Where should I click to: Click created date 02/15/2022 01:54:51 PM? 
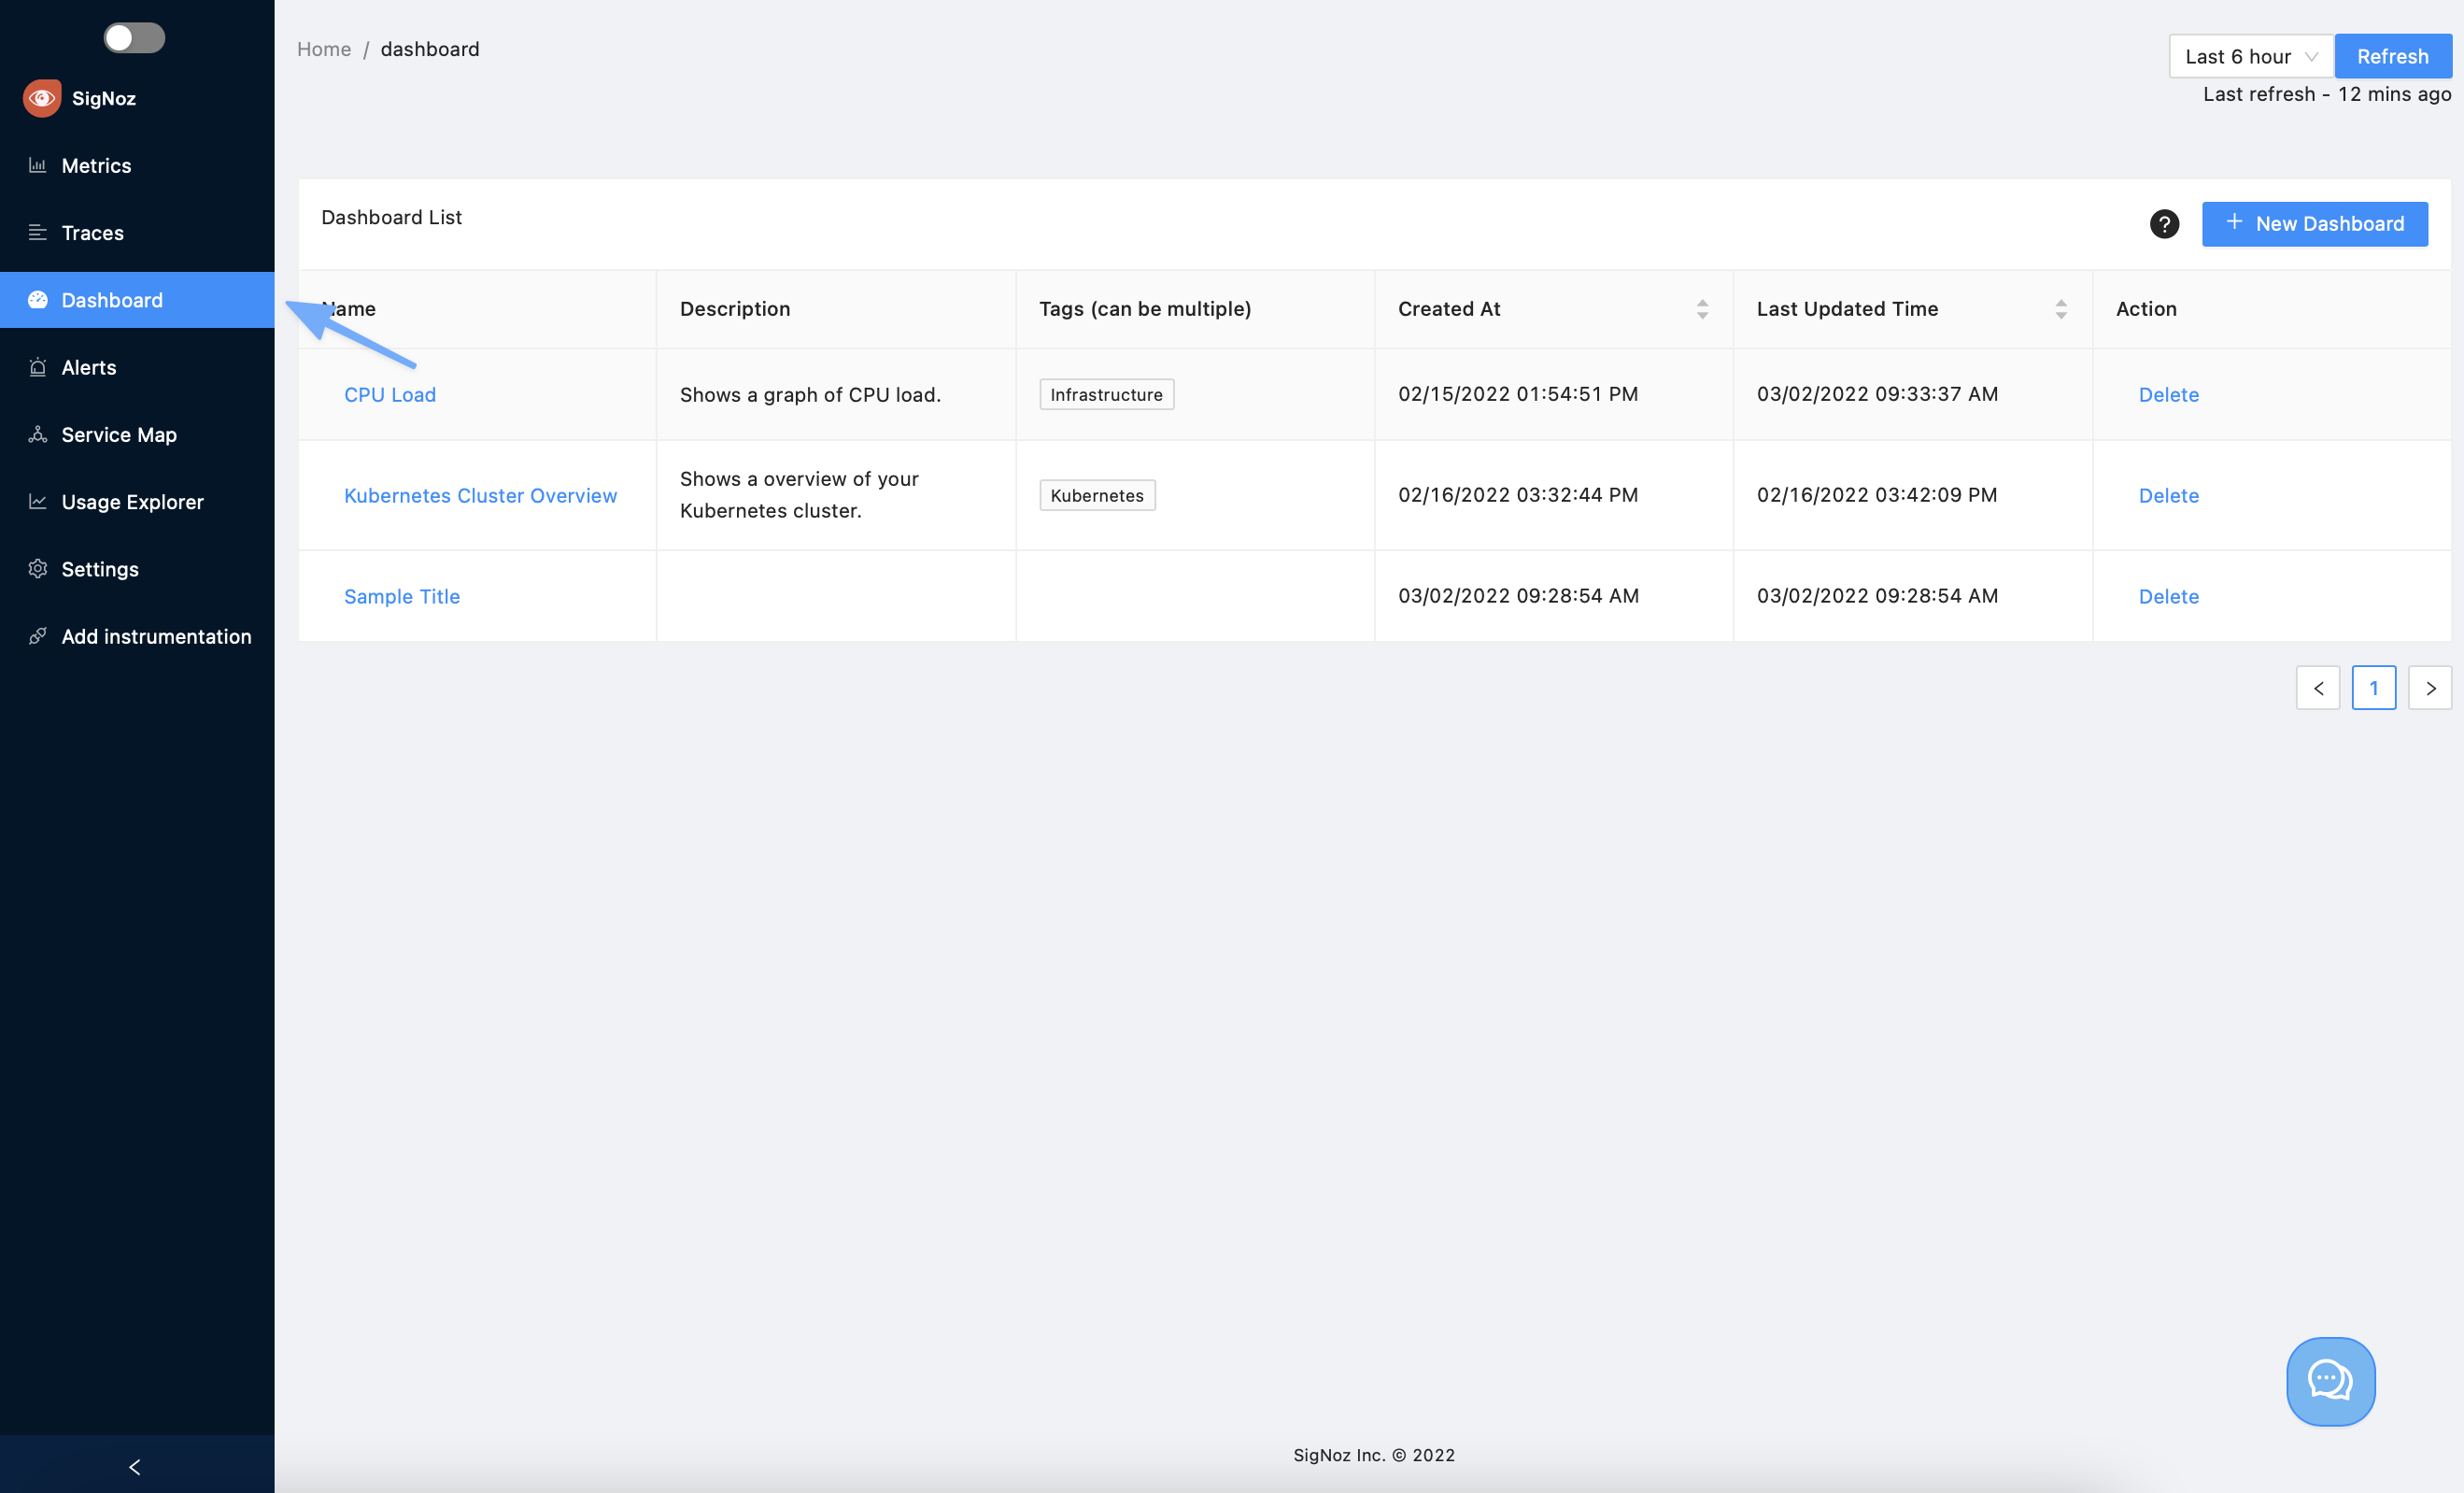click(1518, 394)
